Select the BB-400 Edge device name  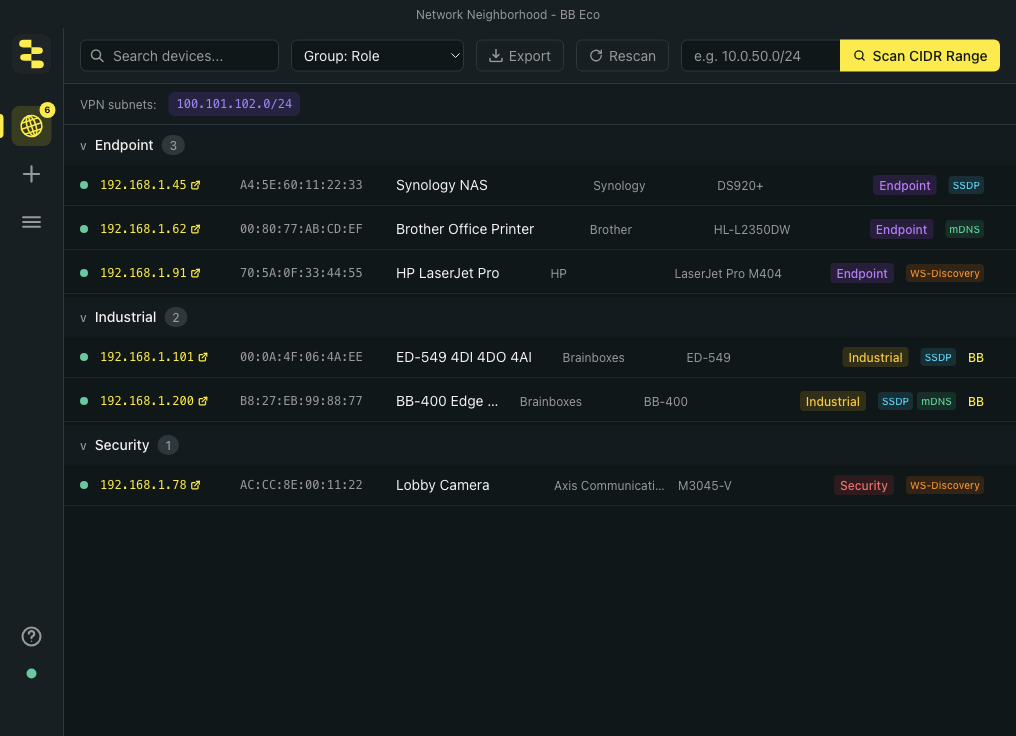447,401
